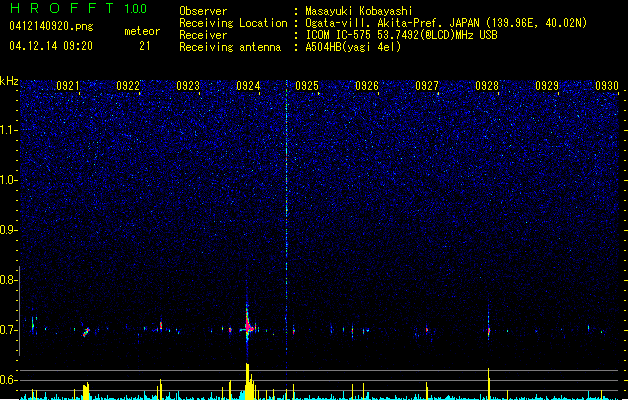Click the tallest yellow power peak near 0924
Viewport: 629px width, 400px height.
tap(248, 381)
